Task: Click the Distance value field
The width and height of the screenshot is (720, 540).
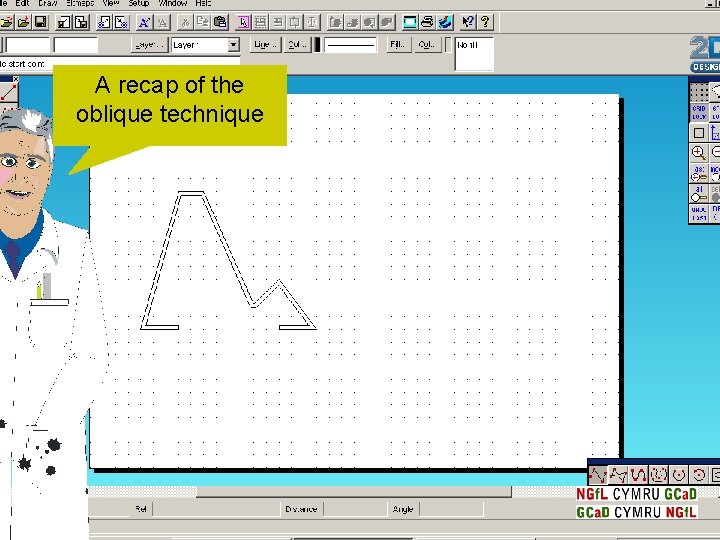Action: tap(356, 509)
